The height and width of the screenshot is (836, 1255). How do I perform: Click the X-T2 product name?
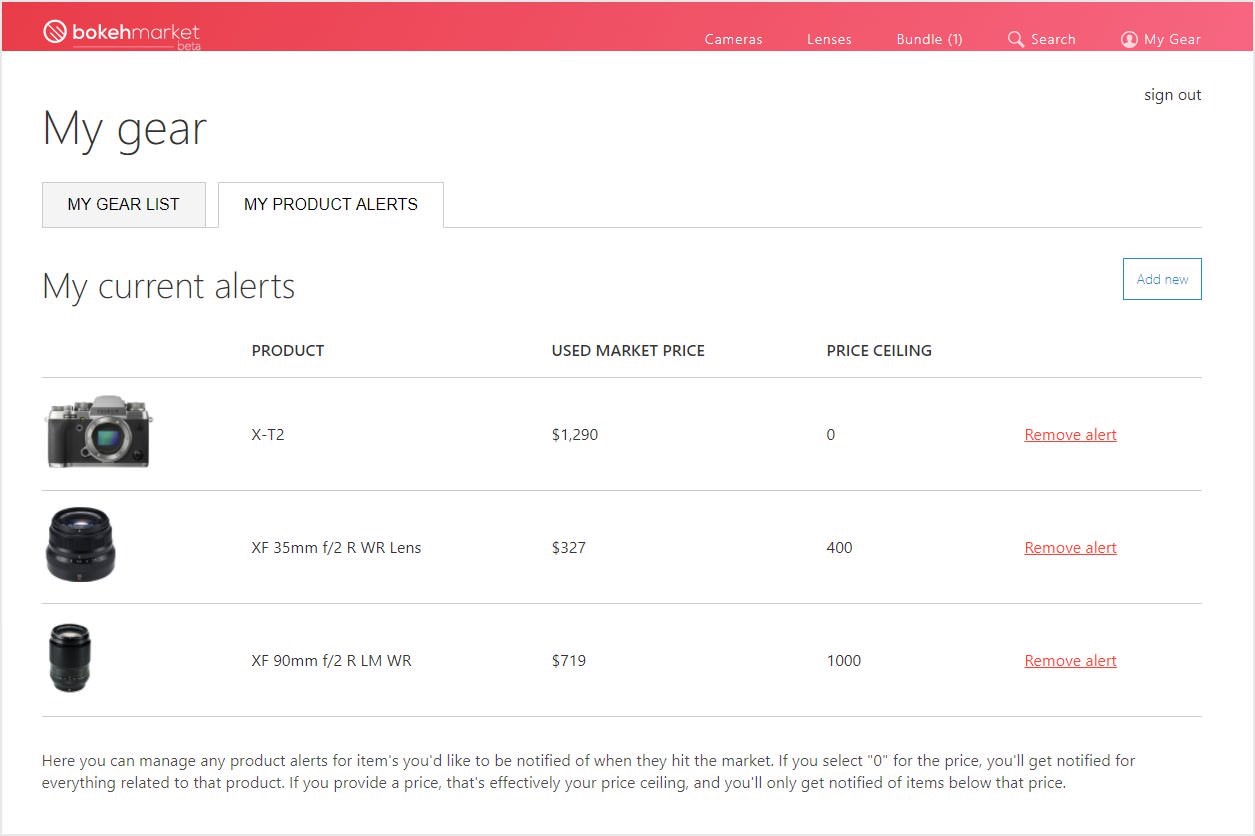coord(267,434)
